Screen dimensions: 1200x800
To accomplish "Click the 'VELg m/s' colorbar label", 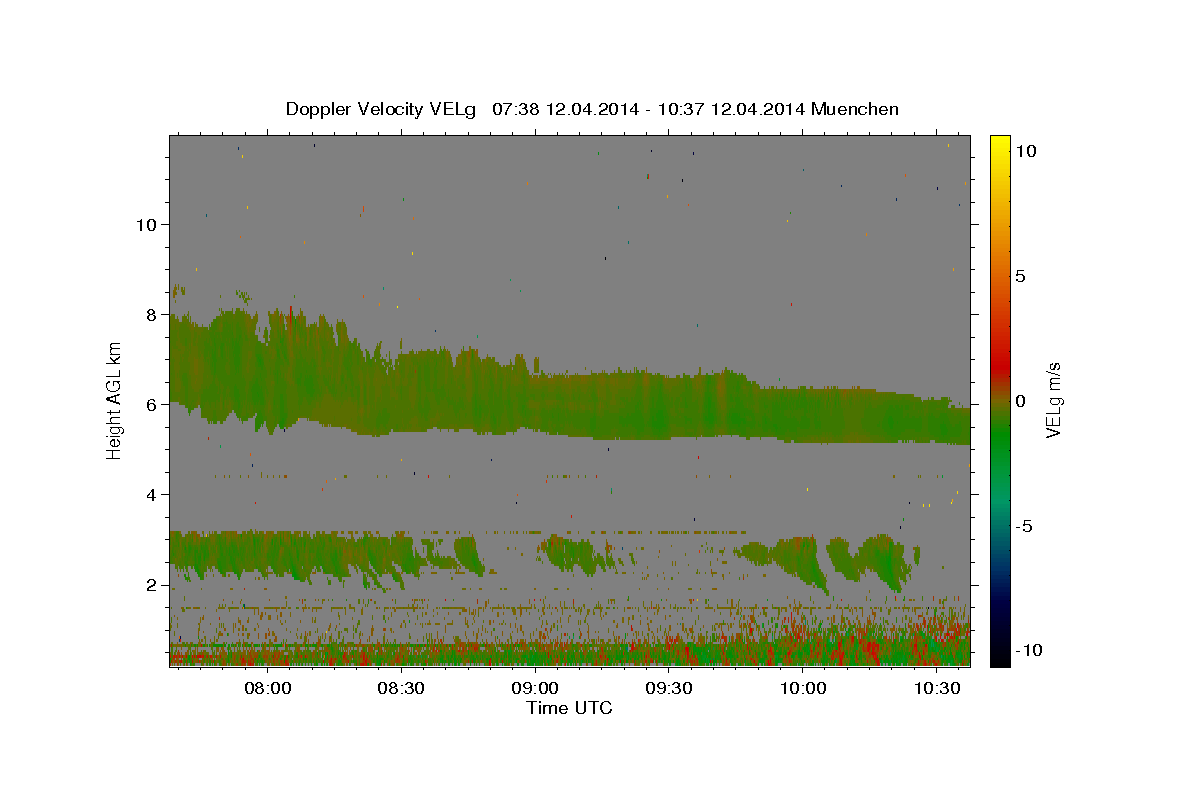I will click(x=1053, y=401).
